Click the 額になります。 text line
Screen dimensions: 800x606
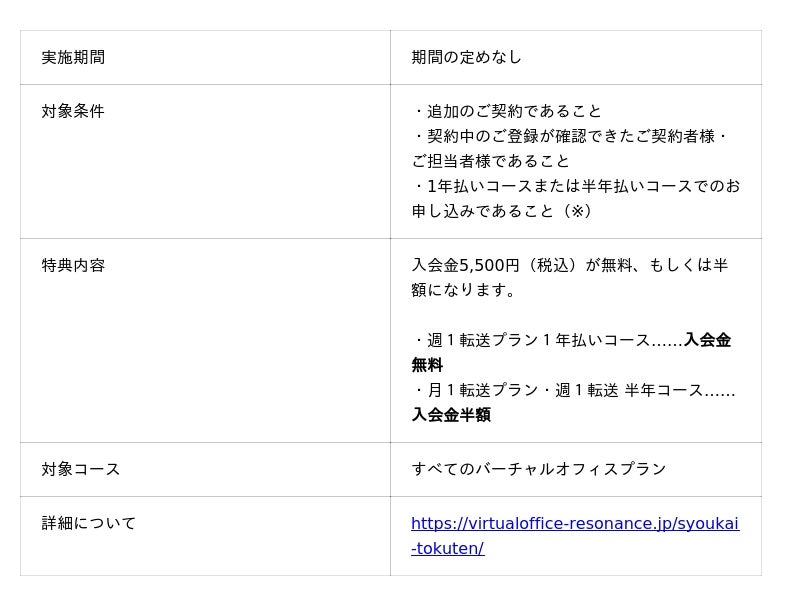[x=464, y=290]
